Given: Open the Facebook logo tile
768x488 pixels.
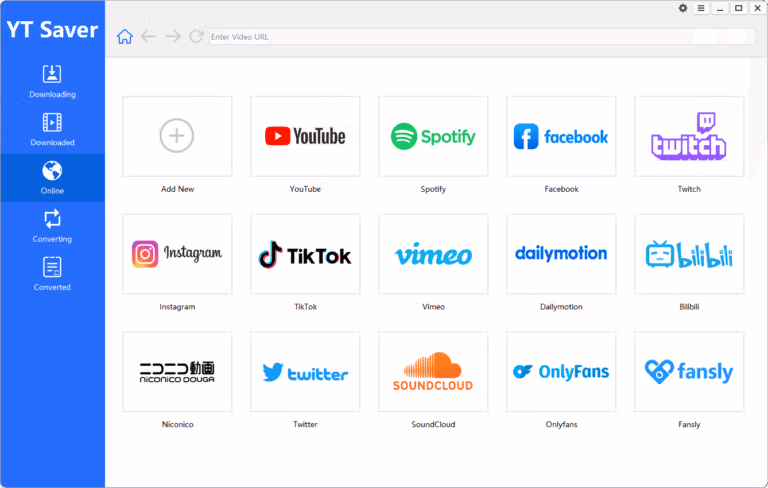Looking at the screenshot, I should (x=561, y=136).
